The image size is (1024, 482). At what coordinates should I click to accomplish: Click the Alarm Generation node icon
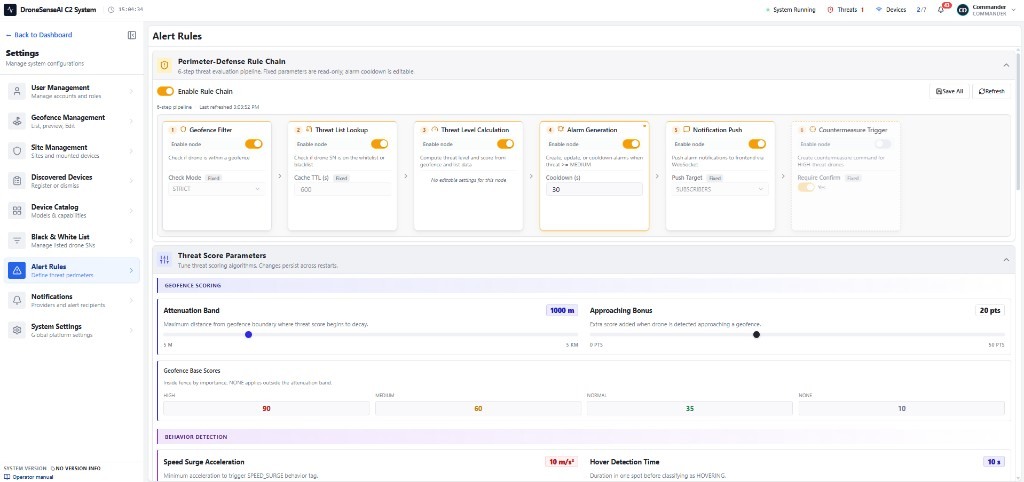pos(560,130)
